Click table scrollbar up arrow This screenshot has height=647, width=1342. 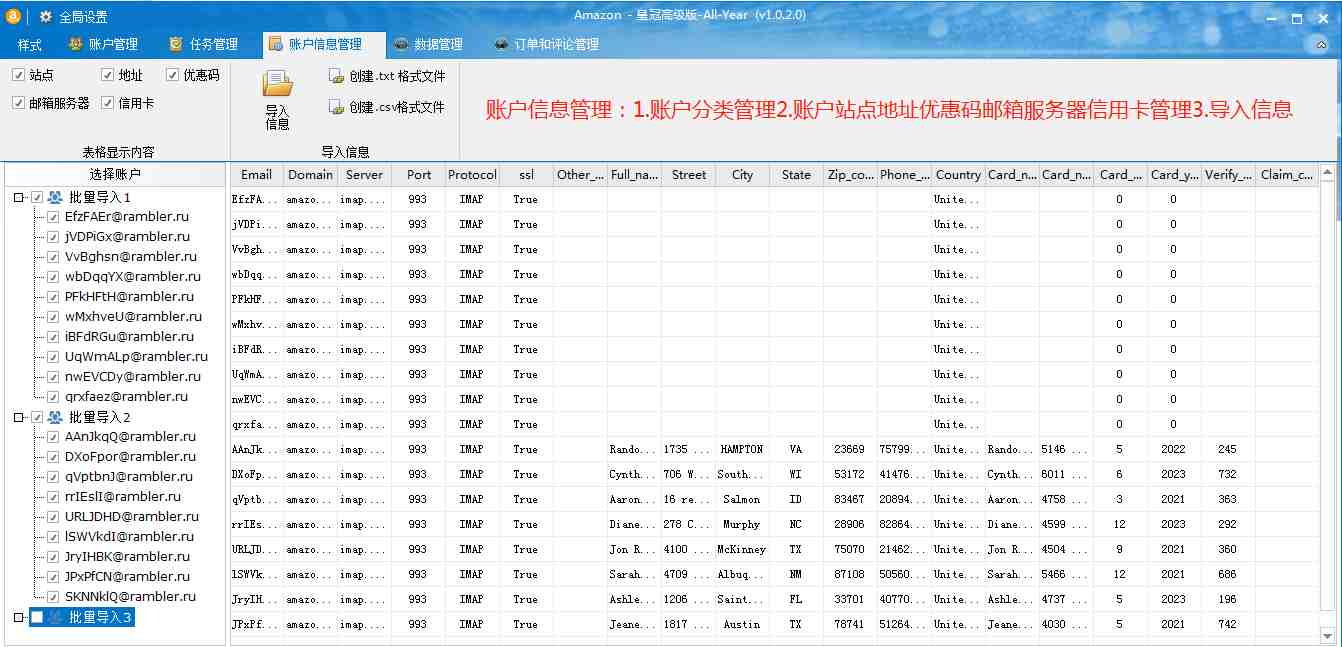pyautogui.click(x=1328, y=173)
